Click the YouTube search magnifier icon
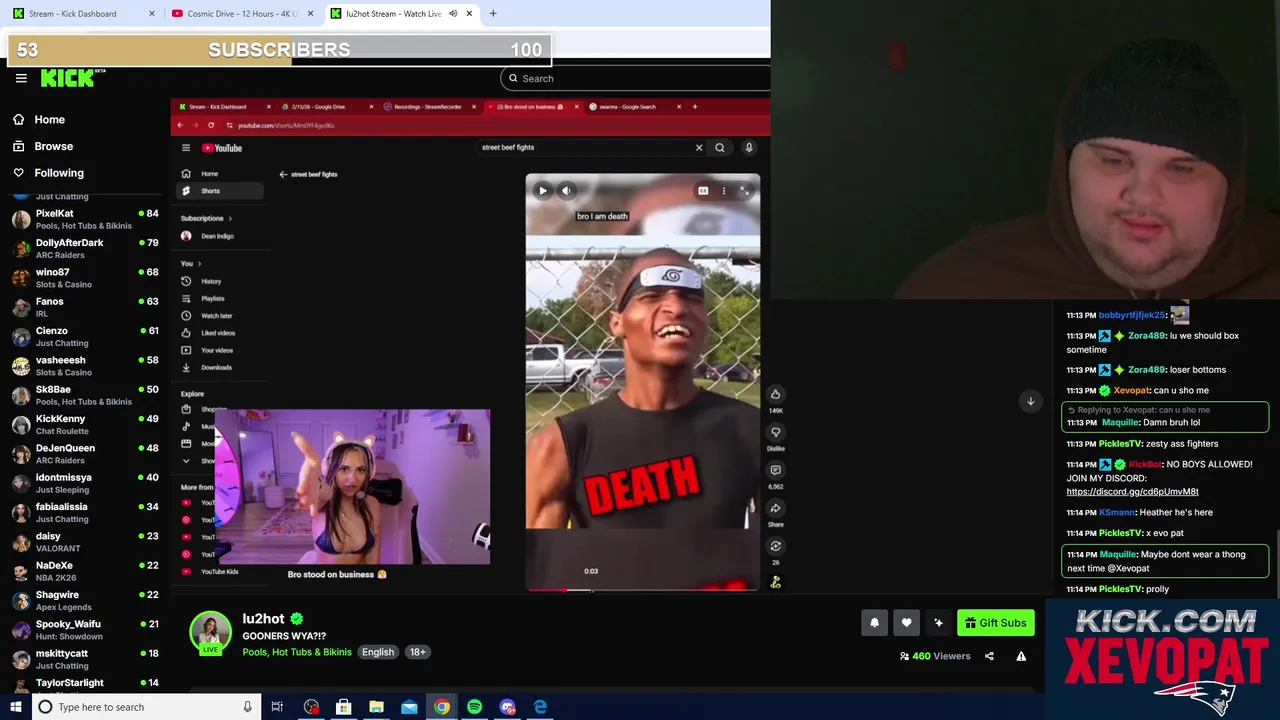This screenshot has height=720, width=1280. click(x=720, y=148)
